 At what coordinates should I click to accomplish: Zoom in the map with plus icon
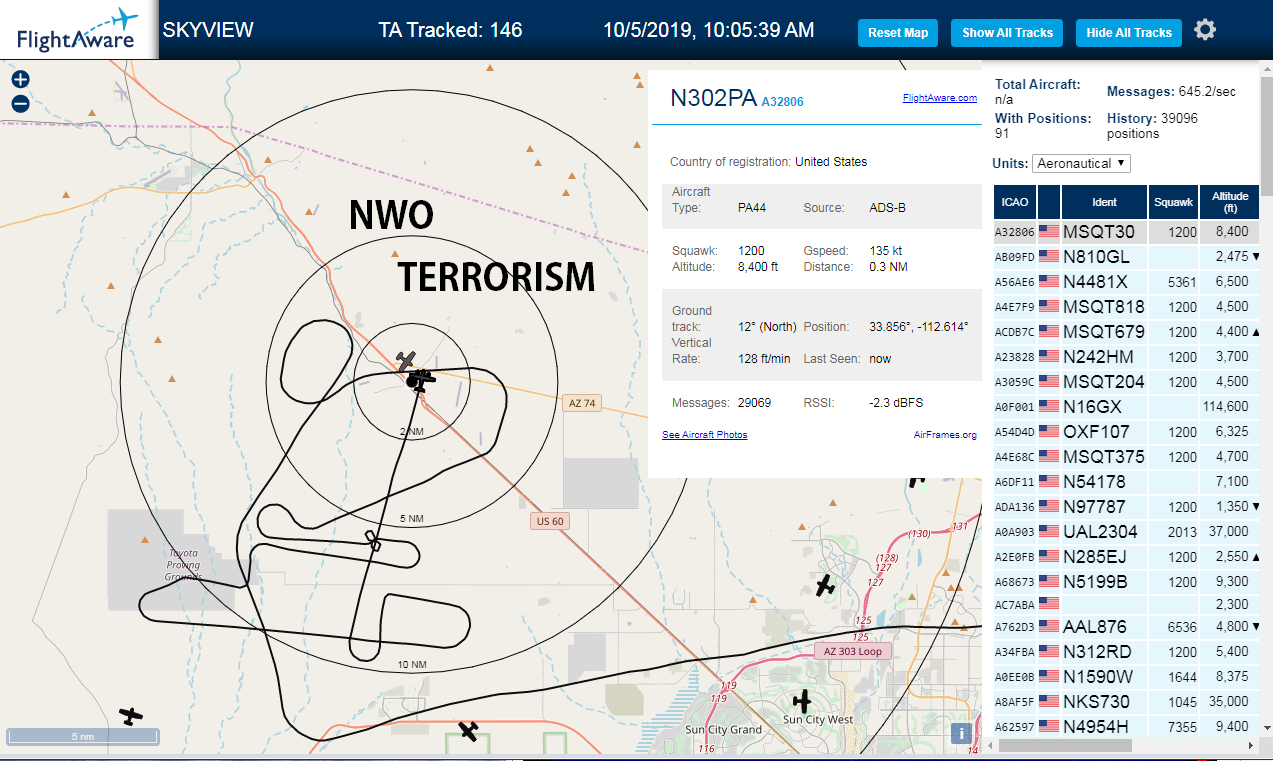tap(20, 80)
